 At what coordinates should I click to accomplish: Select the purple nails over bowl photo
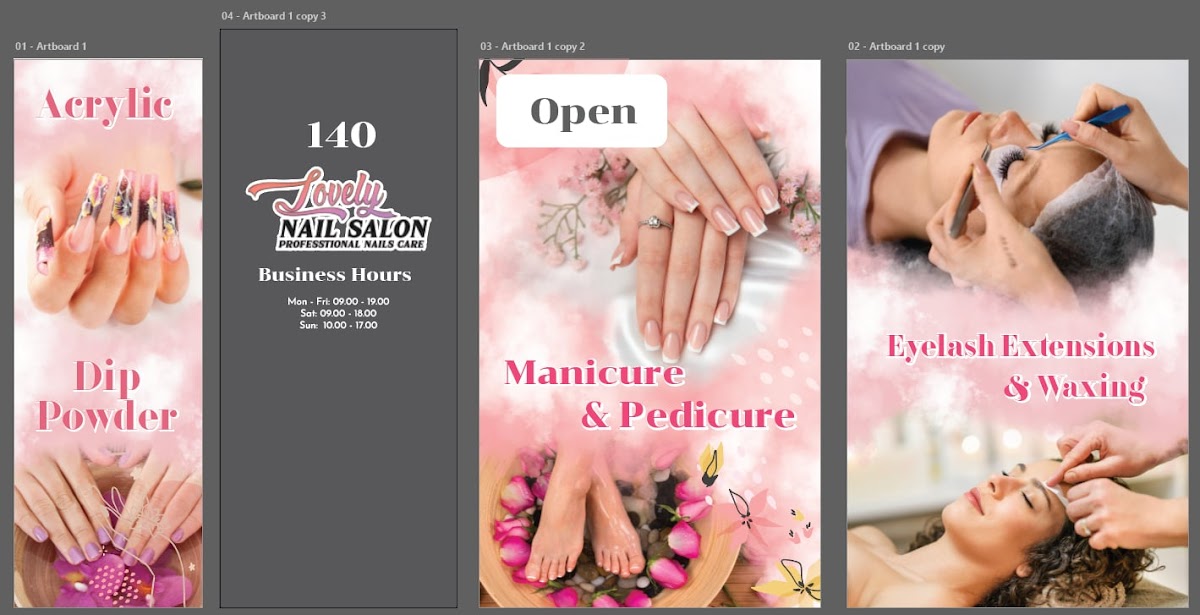[107, 530]
